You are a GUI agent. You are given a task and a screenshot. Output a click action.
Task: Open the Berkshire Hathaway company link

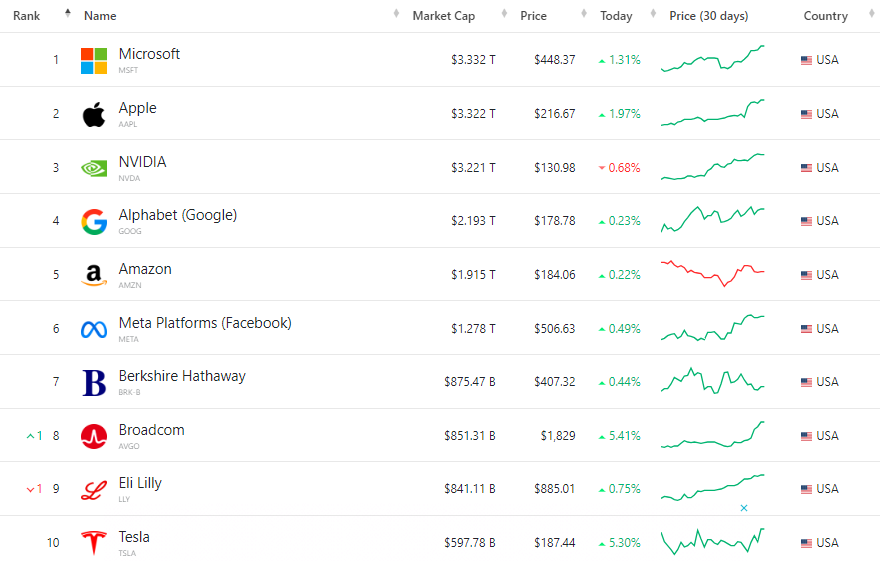[182, 376]
